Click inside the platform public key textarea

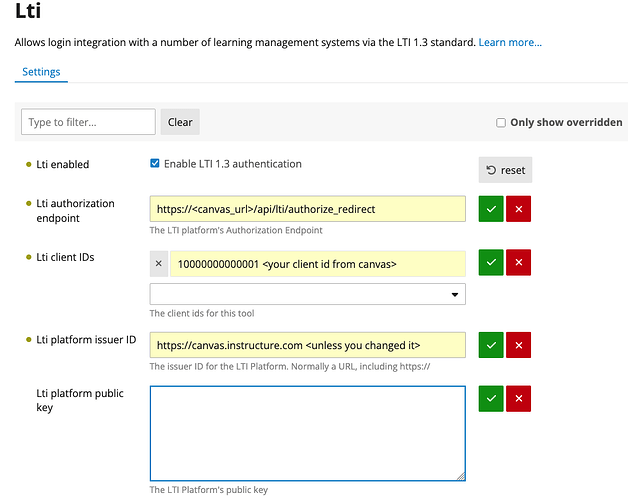308,433
